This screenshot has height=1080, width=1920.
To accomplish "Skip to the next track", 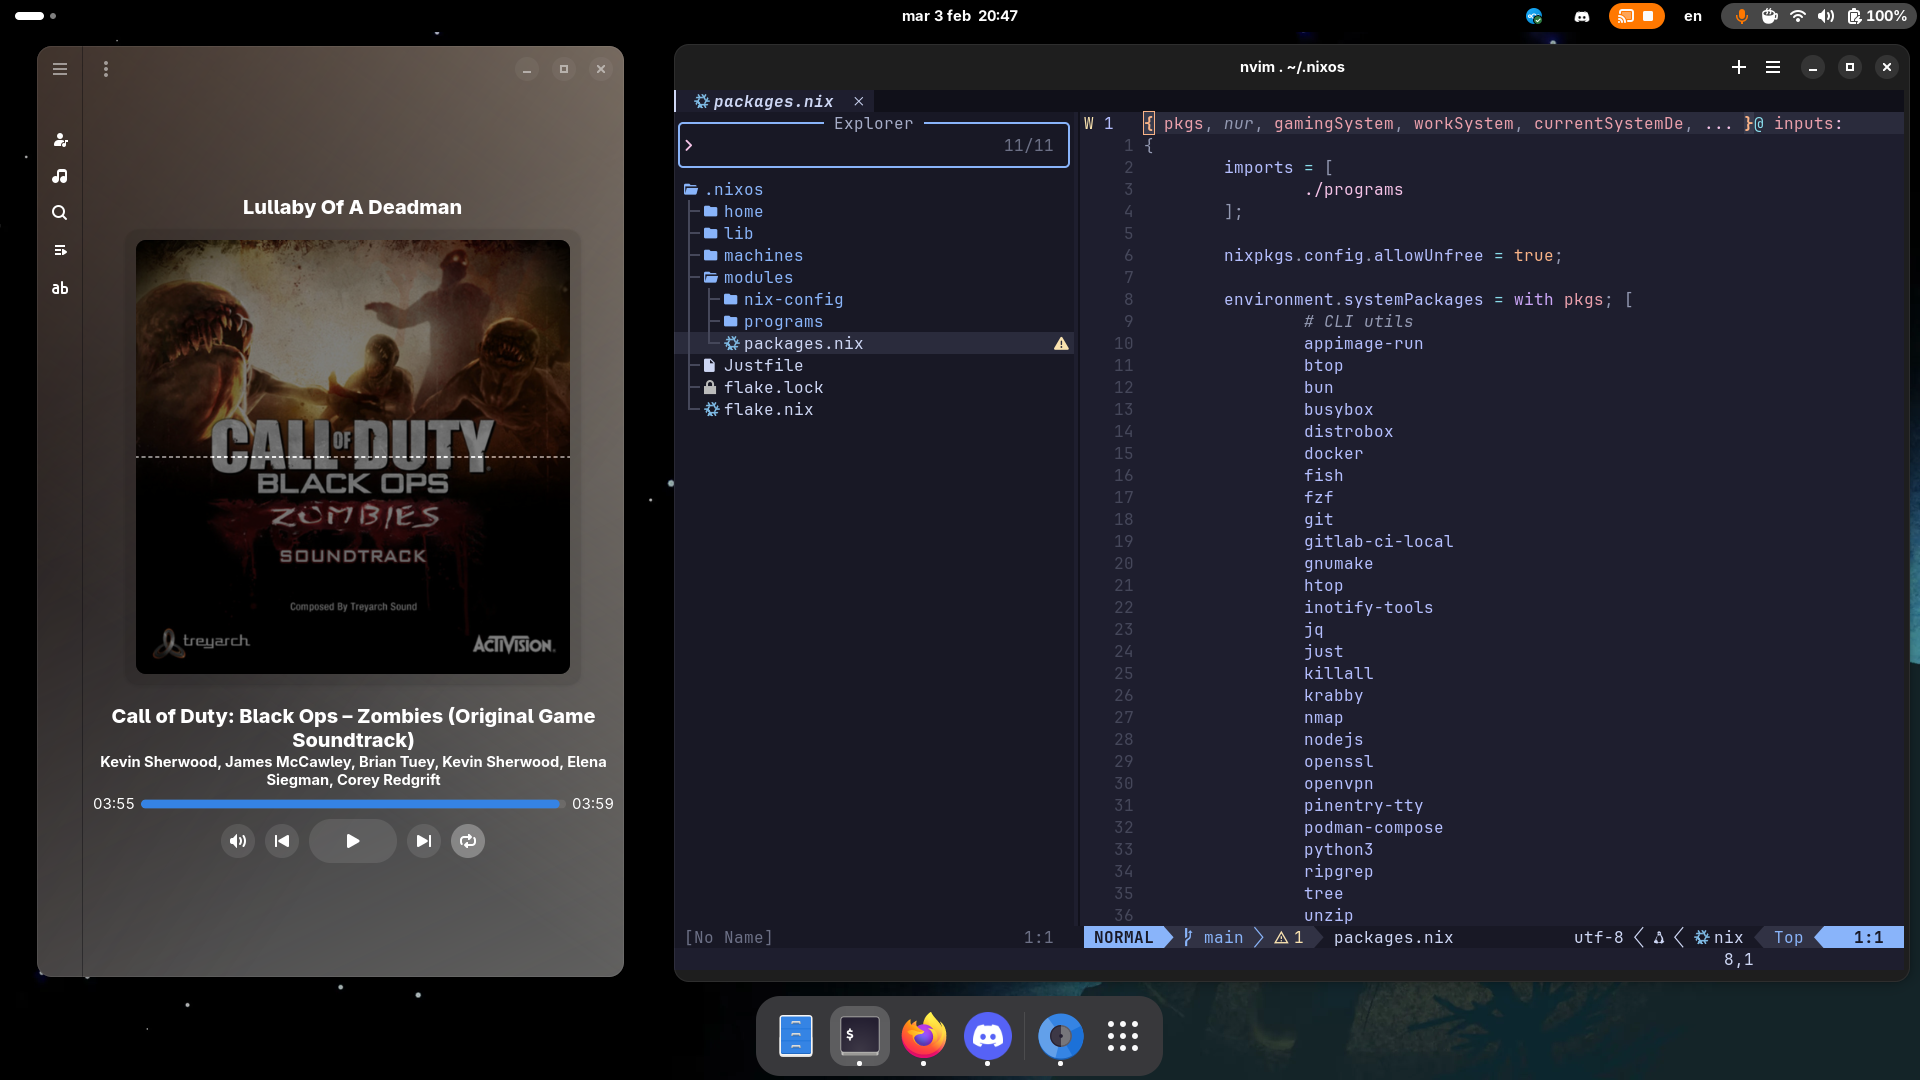I will 423,841.
